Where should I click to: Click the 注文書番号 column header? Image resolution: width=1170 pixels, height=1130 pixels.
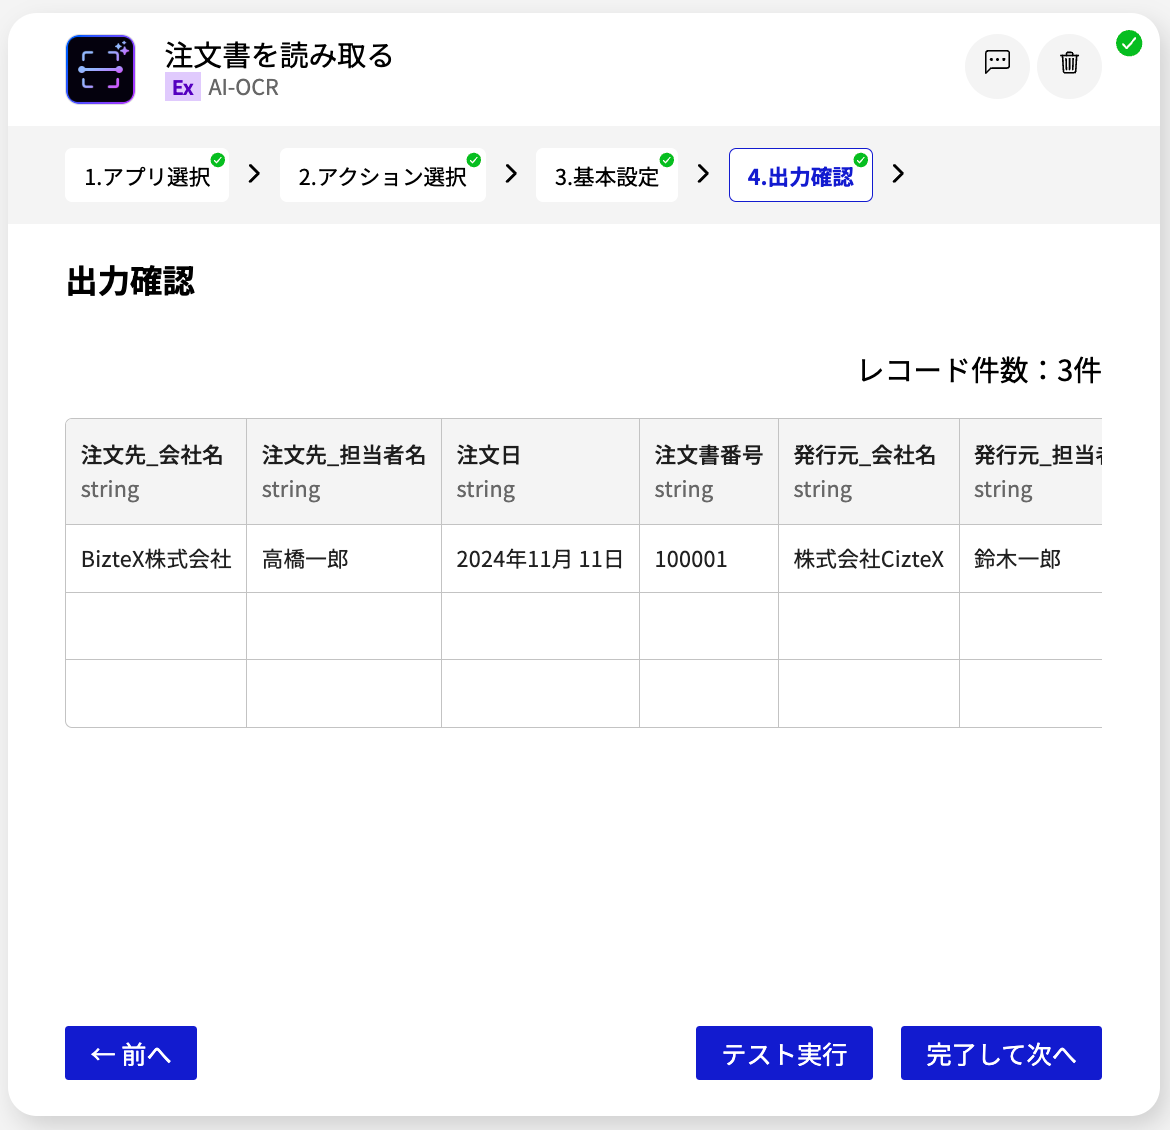(x=709, y=472)
